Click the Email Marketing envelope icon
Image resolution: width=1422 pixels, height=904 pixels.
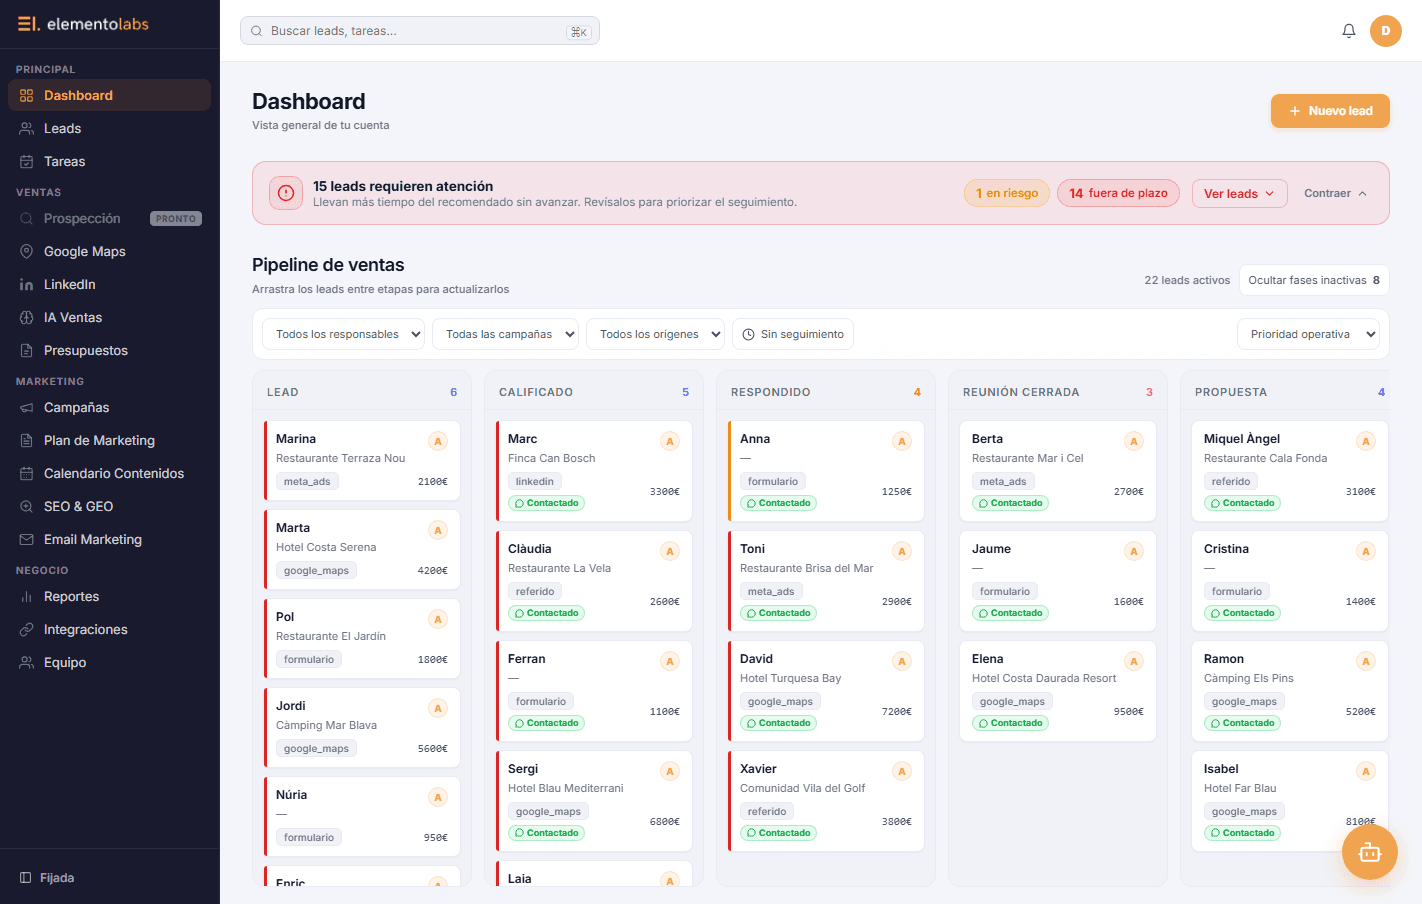(27, 540)
